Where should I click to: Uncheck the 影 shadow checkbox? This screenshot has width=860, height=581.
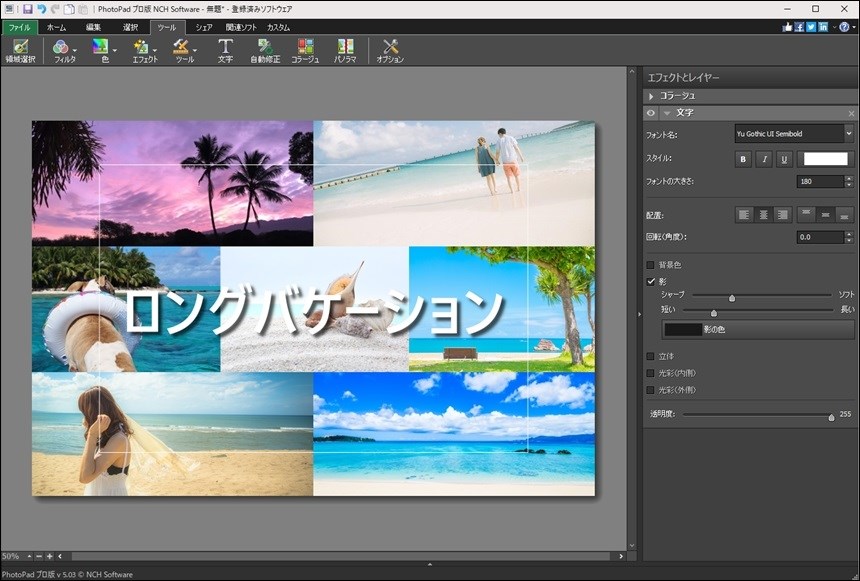tap(651, 282)
